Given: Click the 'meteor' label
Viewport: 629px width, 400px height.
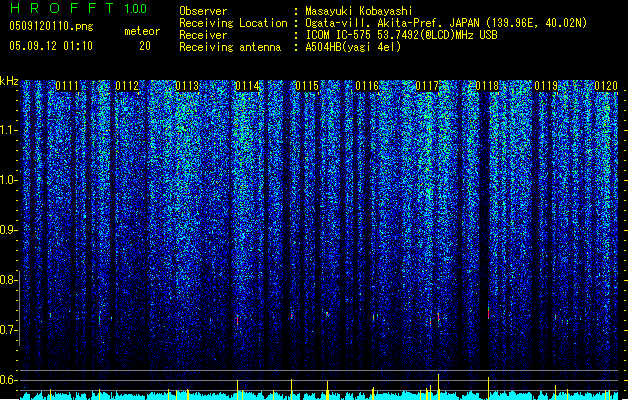Looking at the screenshot, I should pos(142,31).
